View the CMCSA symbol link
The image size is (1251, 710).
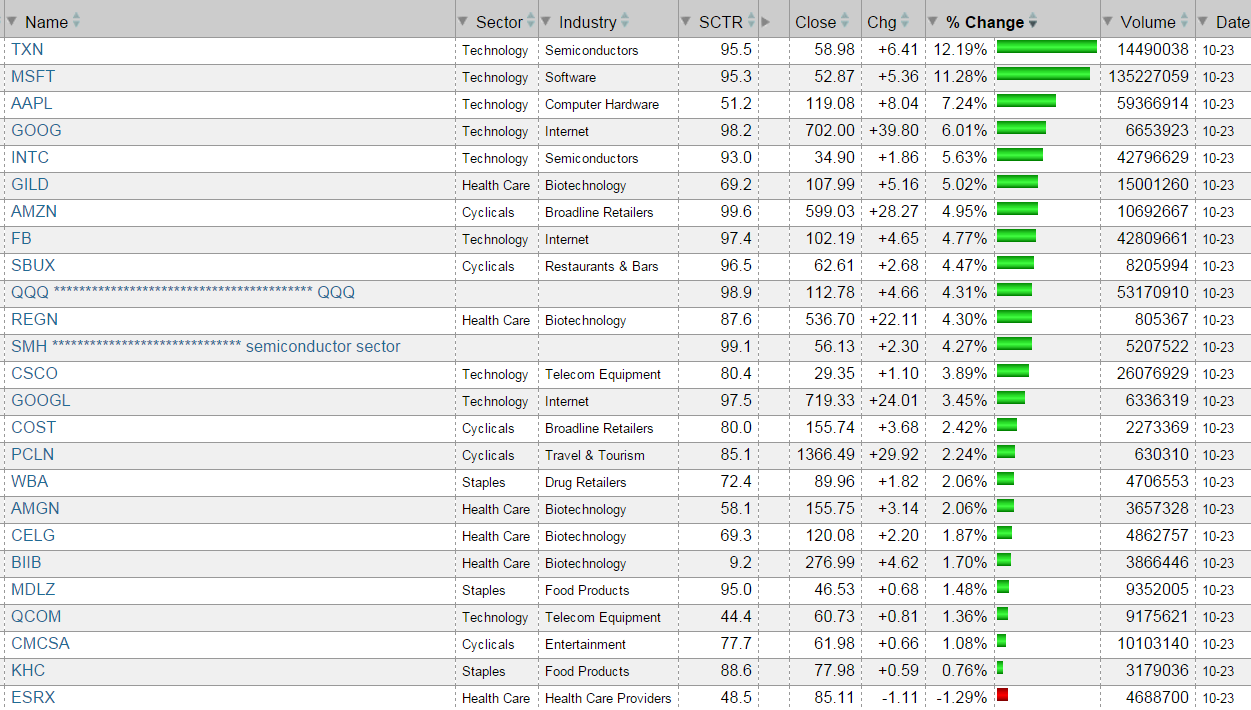(40, 643)
